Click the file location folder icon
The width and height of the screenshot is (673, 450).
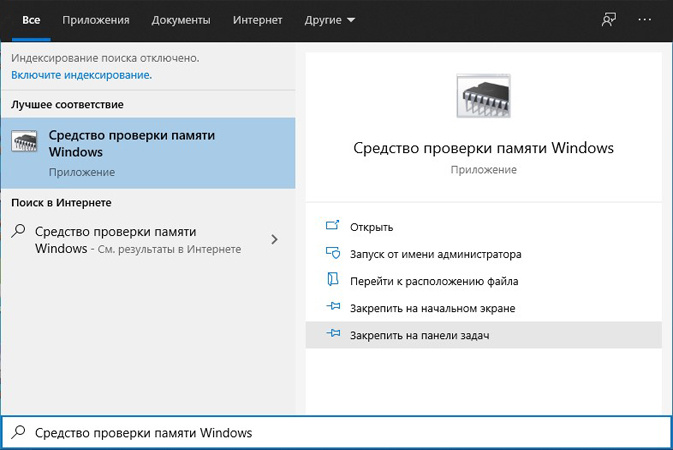[333, 280]
